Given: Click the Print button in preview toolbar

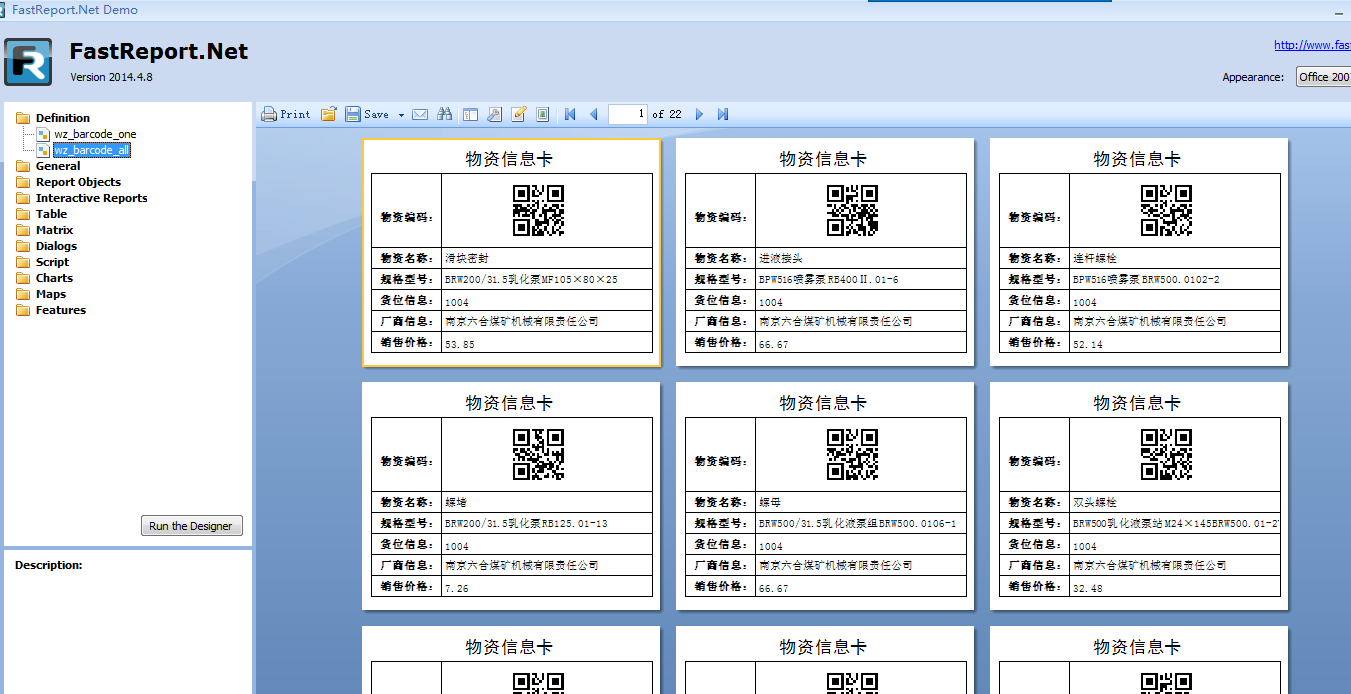Looking at the screenshot, I should [x=286, y=114].
